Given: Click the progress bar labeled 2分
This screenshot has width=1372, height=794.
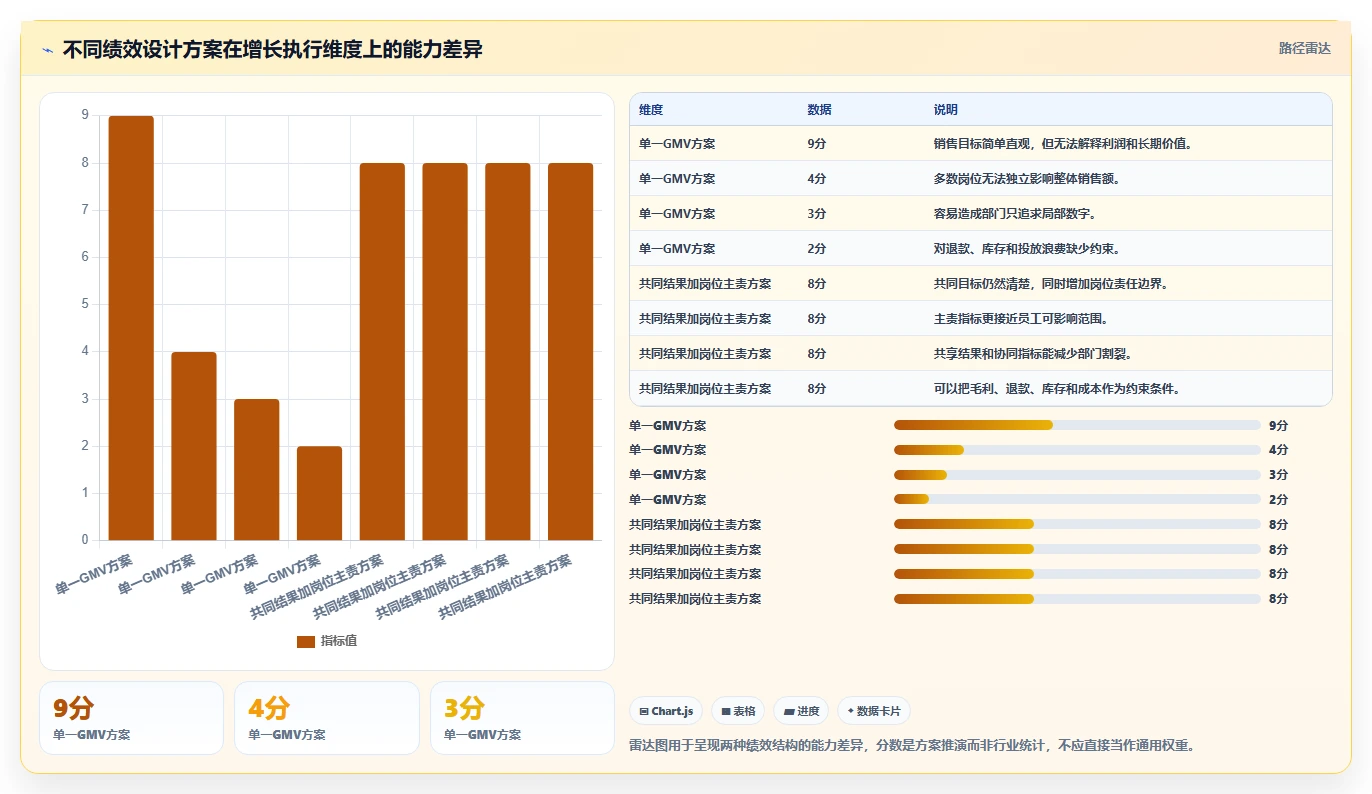Looking at the screenshot, I should click(x=1077, y=499).
